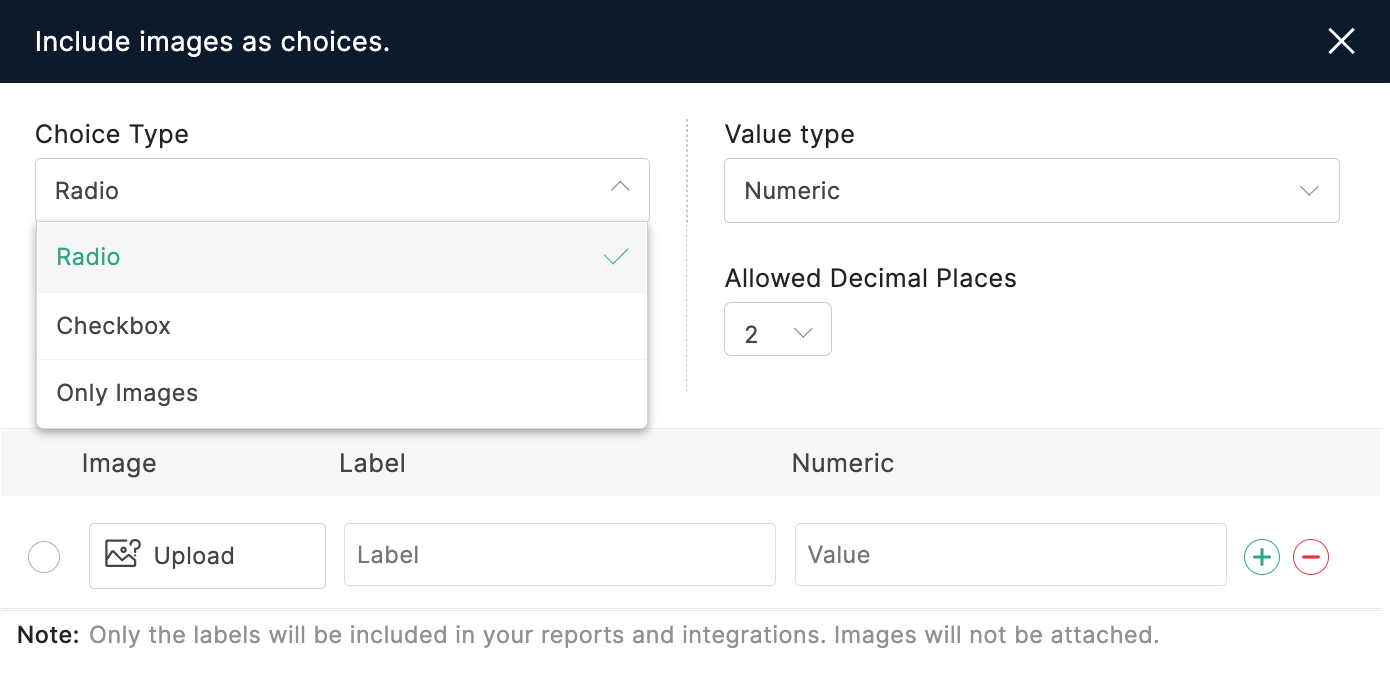Click the Allowed Decimal Places chevron arrow
The height and width of the screenshot is (694, 1390).
pos(802,334)
